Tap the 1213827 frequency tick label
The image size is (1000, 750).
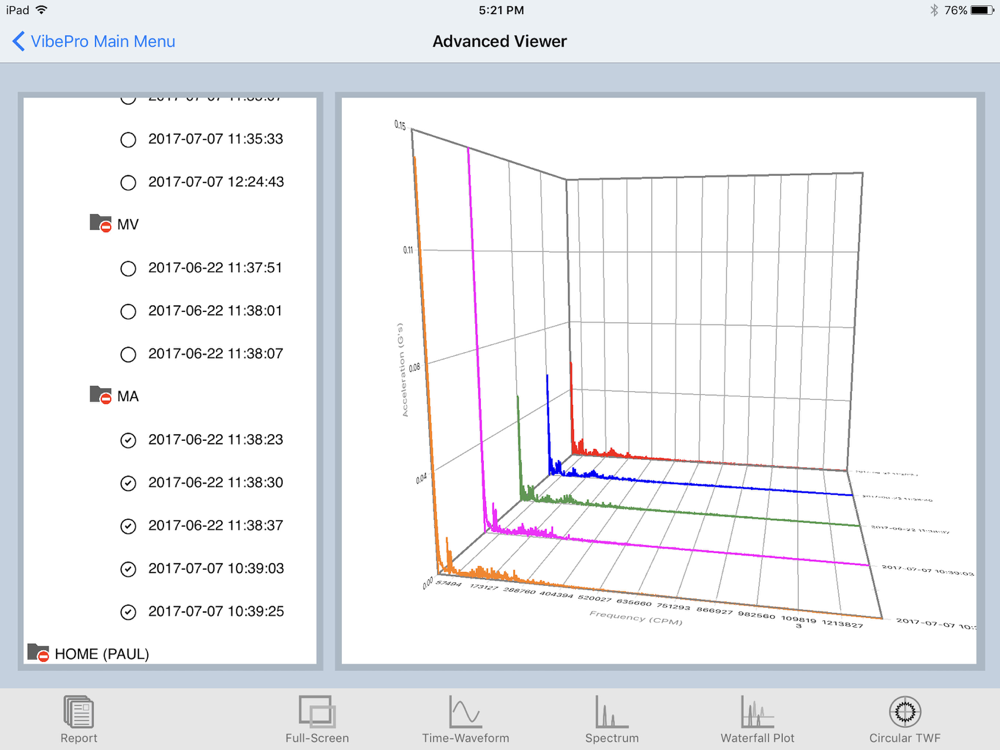click(x=842, y=623)
